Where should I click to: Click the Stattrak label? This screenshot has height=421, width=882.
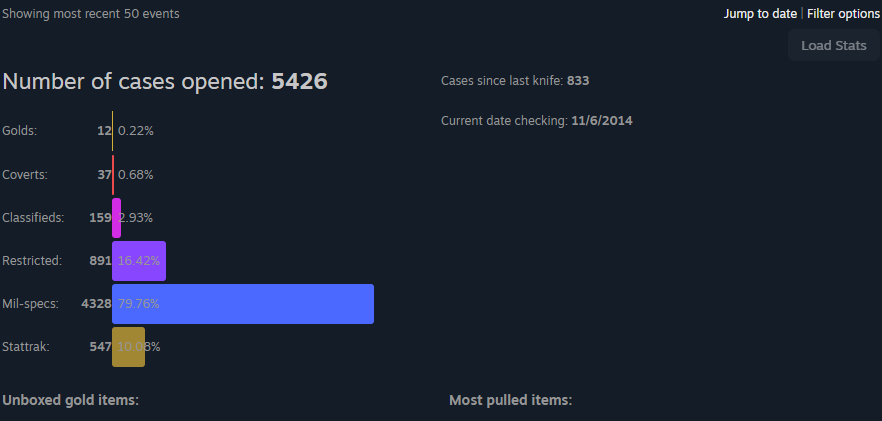[26, 347]
